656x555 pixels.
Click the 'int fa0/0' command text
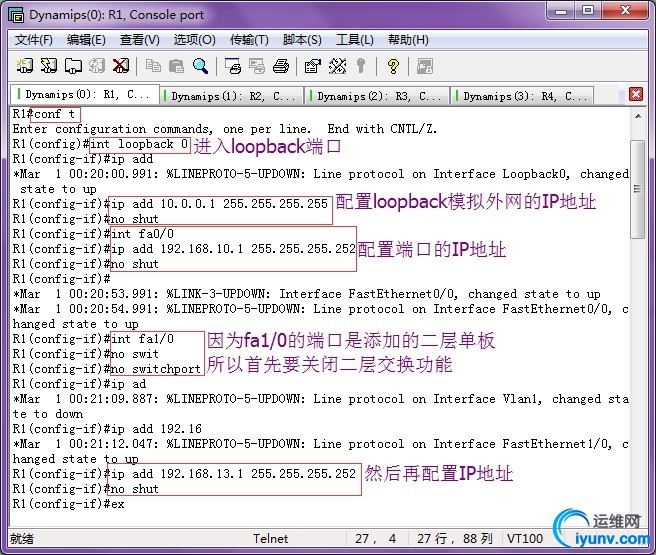pos(142,234)
